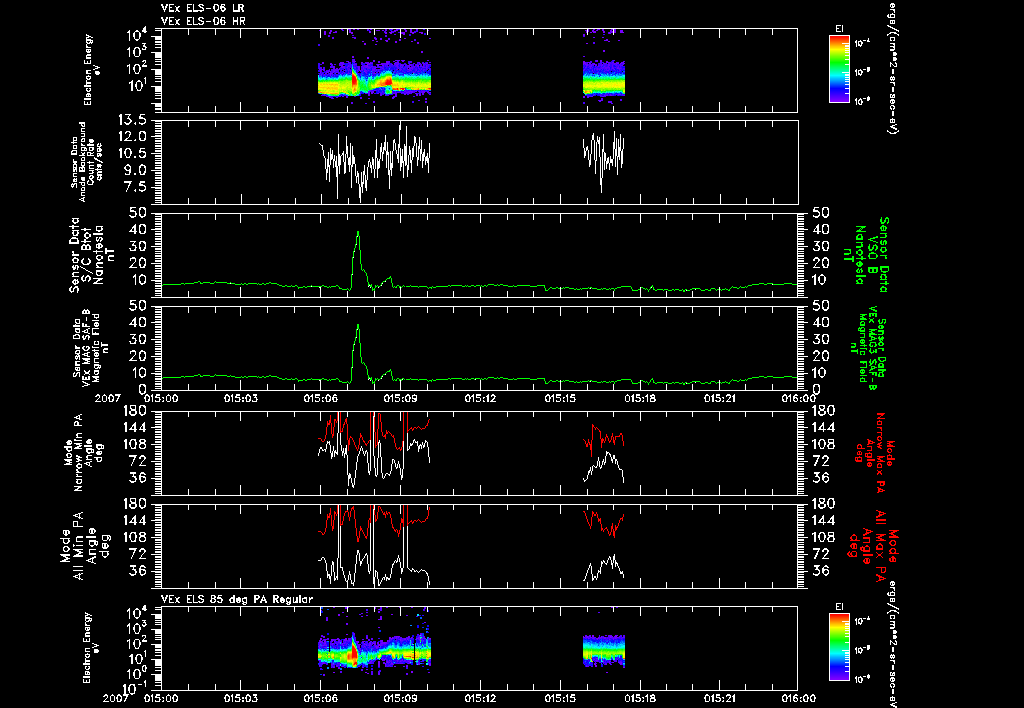This screenshot has width=1024, height=708.
Task: Click the color bar beside the ELS-06 spectrogram
Action: click(x=839, y=69)
